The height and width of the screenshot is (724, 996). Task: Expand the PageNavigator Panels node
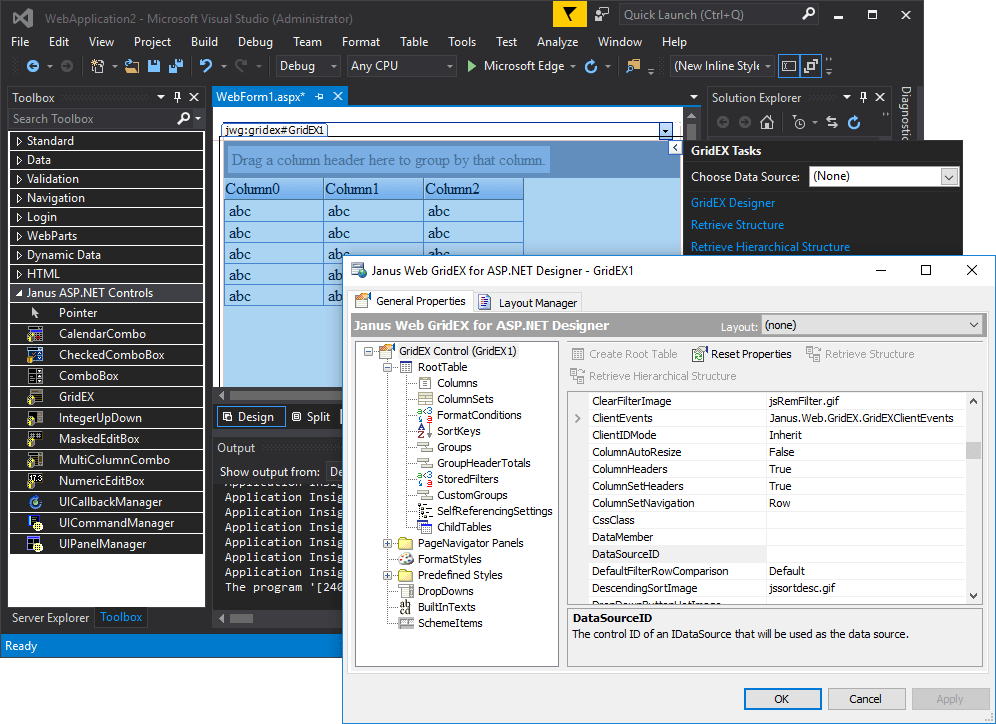[x=387, y=543]
